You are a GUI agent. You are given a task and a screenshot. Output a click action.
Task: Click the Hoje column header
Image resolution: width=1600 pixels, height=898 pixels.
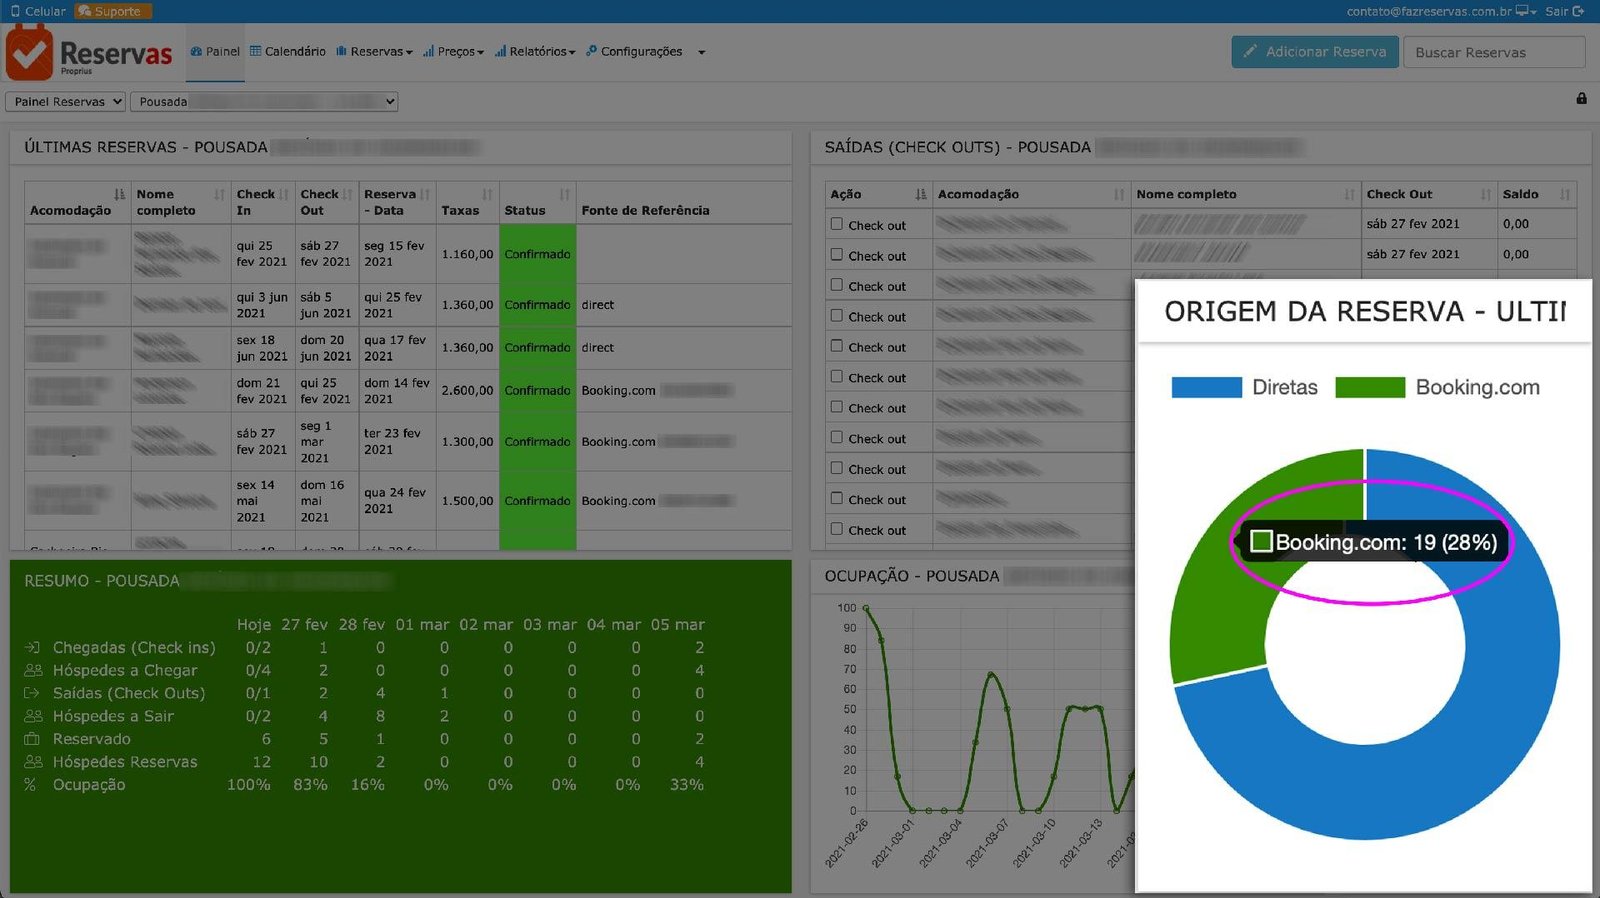(254, 624)
